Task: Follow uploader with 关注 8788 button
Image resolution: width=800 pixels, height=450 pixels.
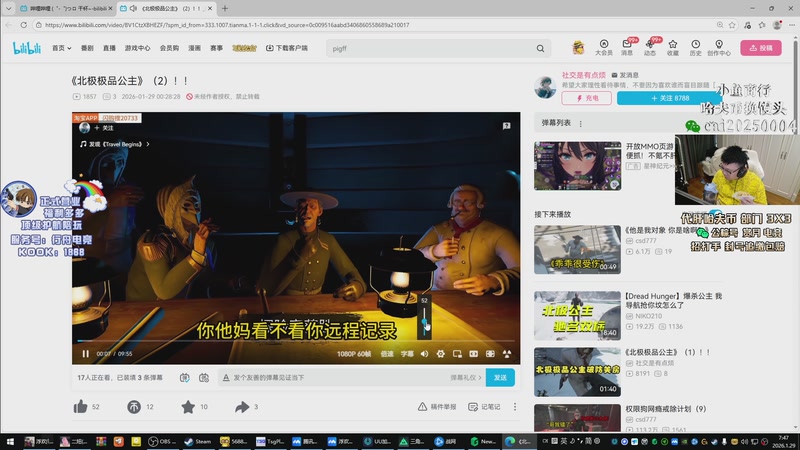Action: [669, 98]
